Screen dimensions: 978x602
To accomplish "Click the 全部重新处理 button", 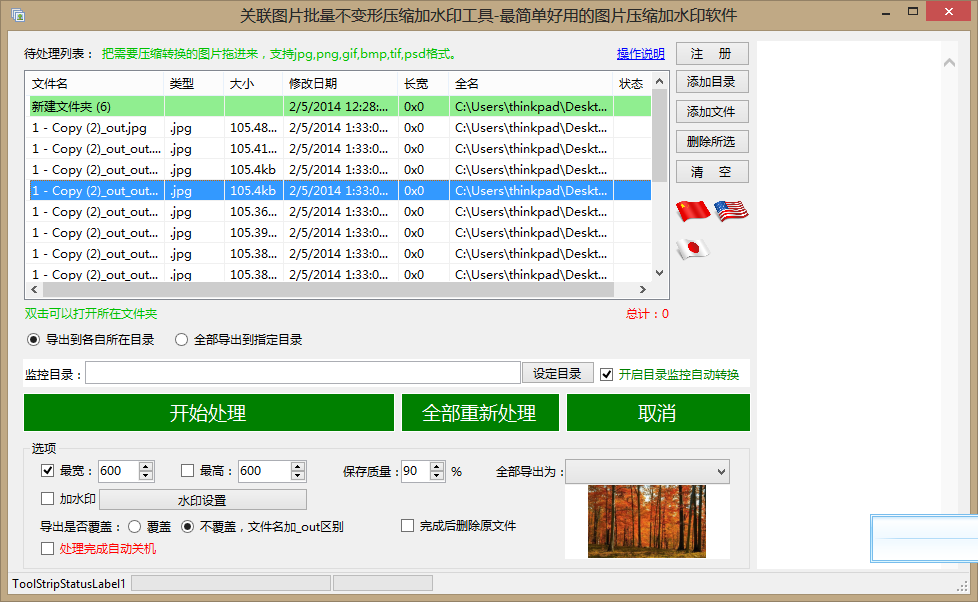I will [480, 412].
